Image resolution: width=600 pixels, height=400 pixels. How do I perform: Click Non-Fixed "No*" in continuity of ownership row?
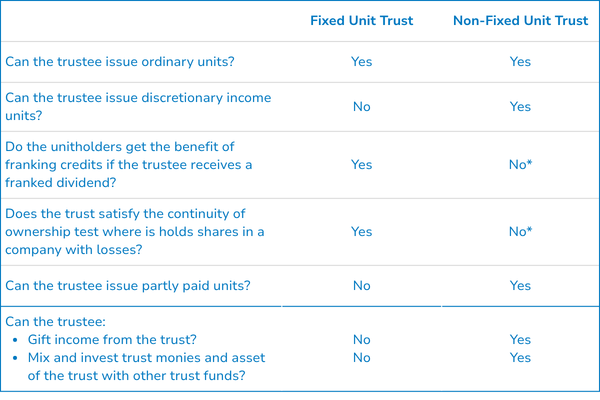(x=520, y=232)
